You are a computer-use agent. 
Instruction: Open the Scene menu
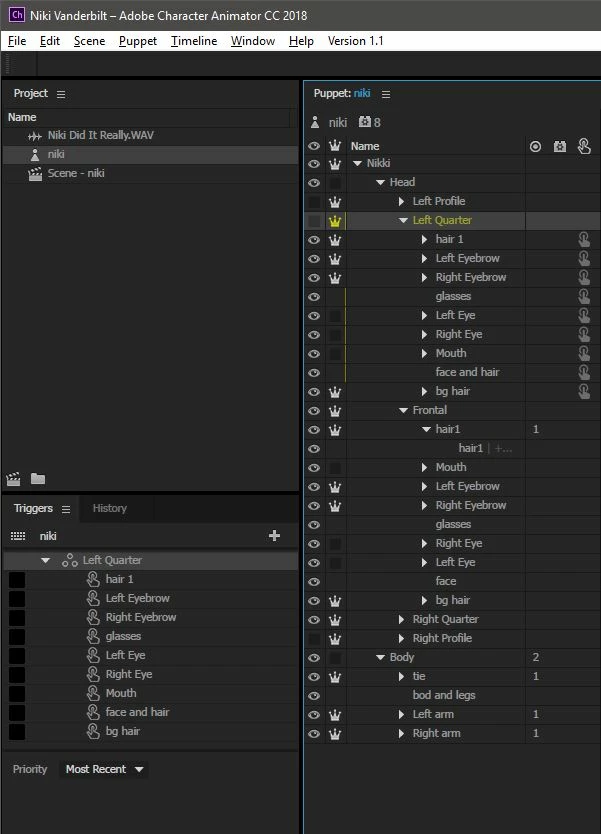[x=89, y=41]
